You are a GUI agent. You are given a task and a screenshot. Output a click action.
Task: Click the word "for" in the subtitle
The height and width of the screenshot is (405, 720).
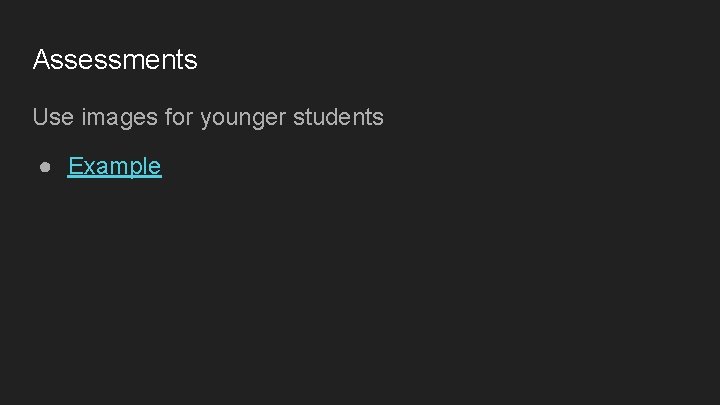[x=180, y=116]
